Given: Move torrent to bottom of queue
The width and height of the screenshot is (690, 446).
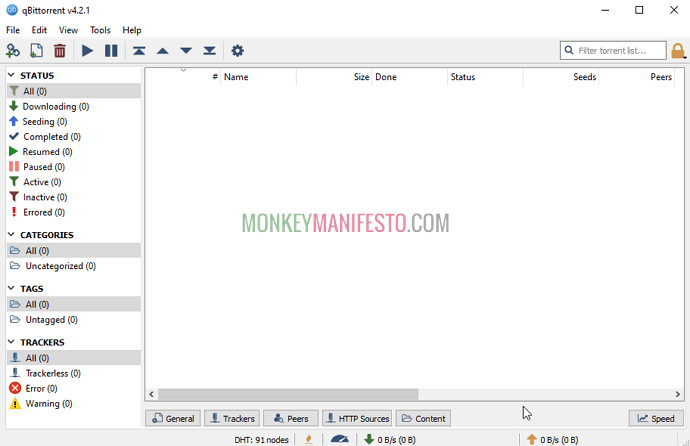Looking at the screenshot, I should click(x=209, y=51).
